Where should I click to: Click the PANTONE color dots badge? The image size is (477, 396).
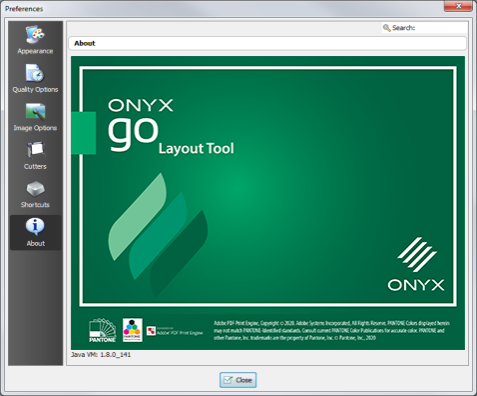pos(132,330)
